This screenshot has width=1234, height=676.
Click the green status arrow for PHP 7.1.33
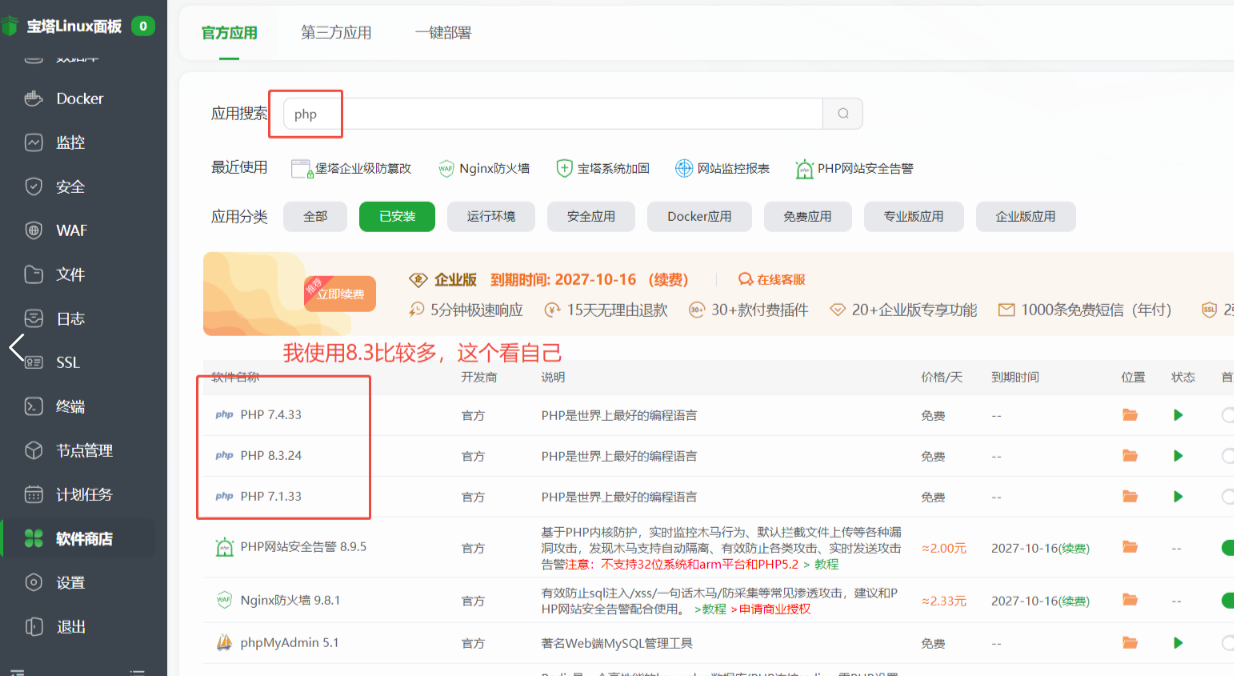[1178, 496]
